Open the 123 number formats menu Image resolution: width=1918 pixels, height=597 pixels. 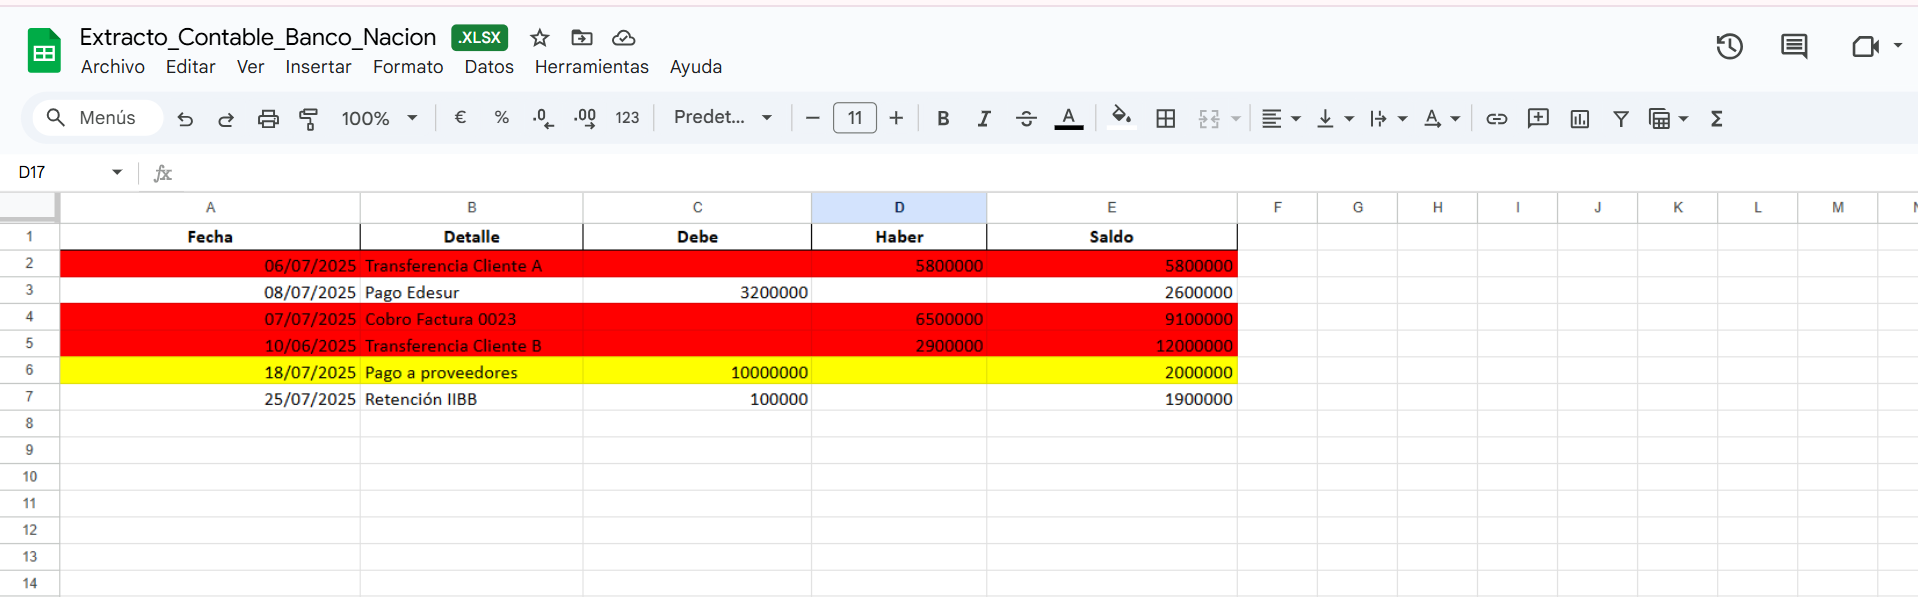click(x=627, y=118)
